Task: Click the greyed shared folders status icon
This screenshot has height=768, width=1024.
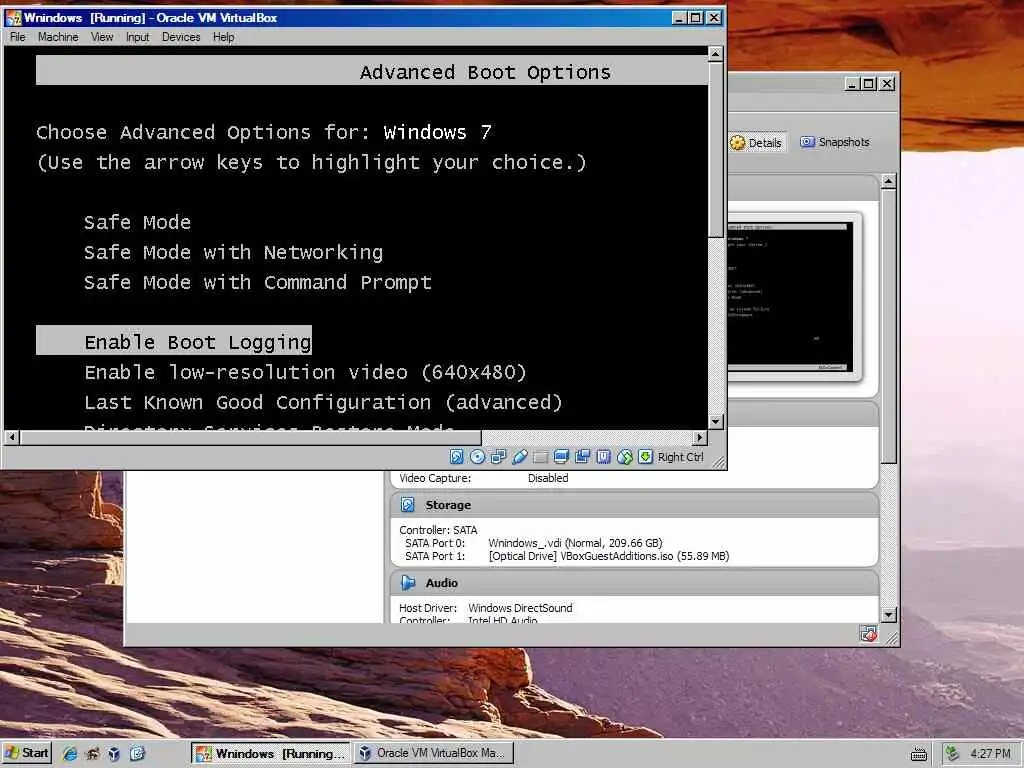Action: 540,457
